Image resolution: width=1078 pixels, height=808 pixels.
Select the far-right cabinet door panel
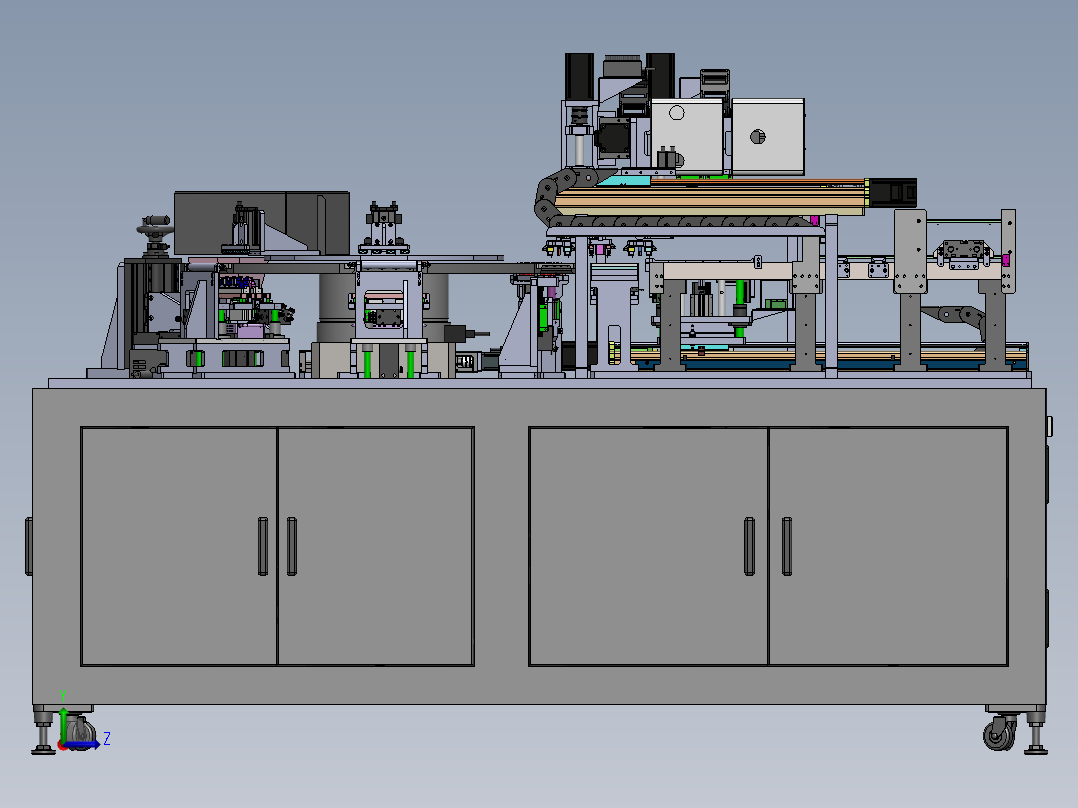click(888, 547)
